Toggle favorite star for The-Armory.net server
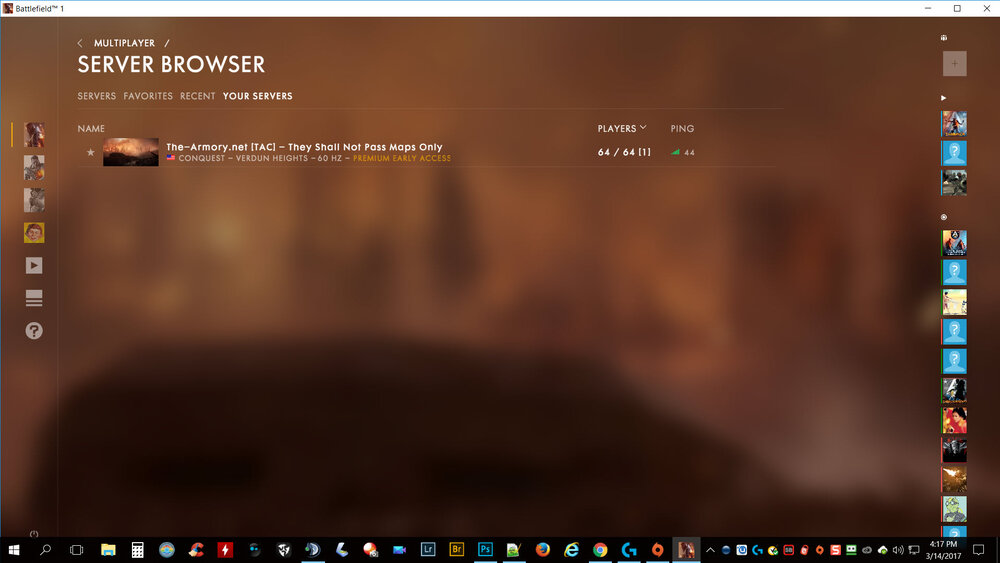Image resolution: width=1000 pixels, height=563 pixels. click(91, 152)
